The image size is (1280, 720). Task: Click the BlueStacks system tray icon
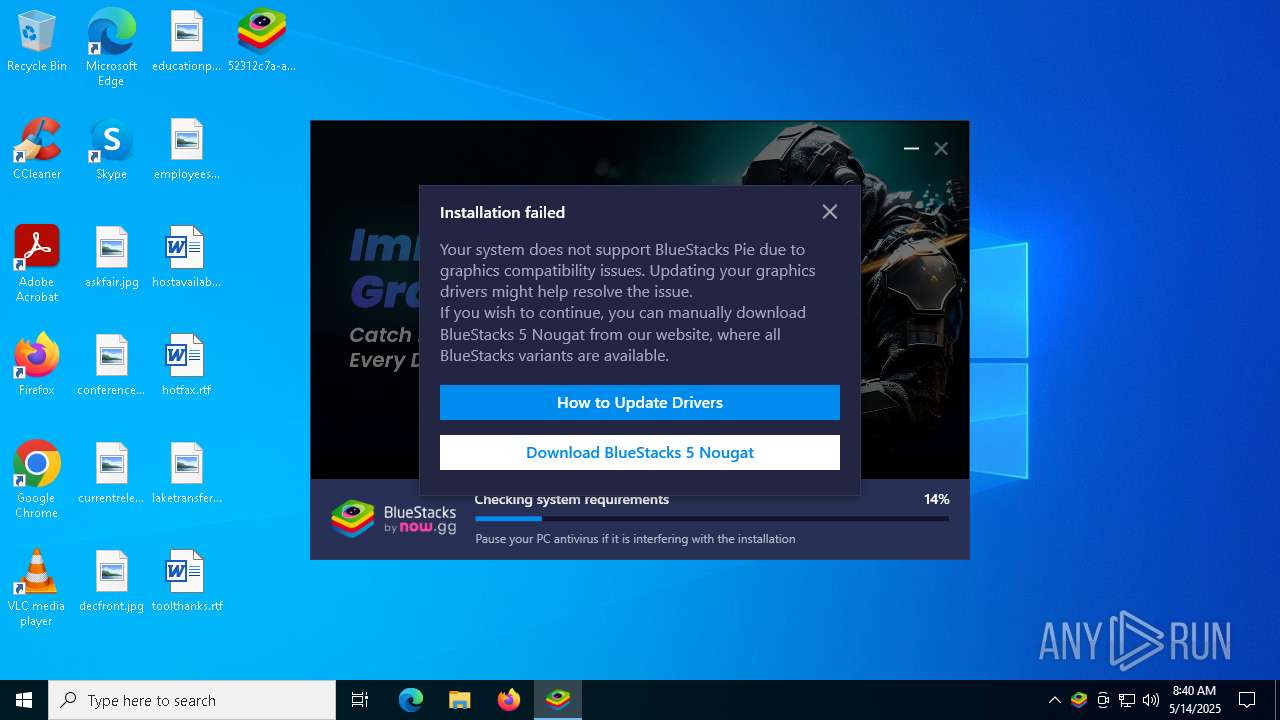point(1079,700)
